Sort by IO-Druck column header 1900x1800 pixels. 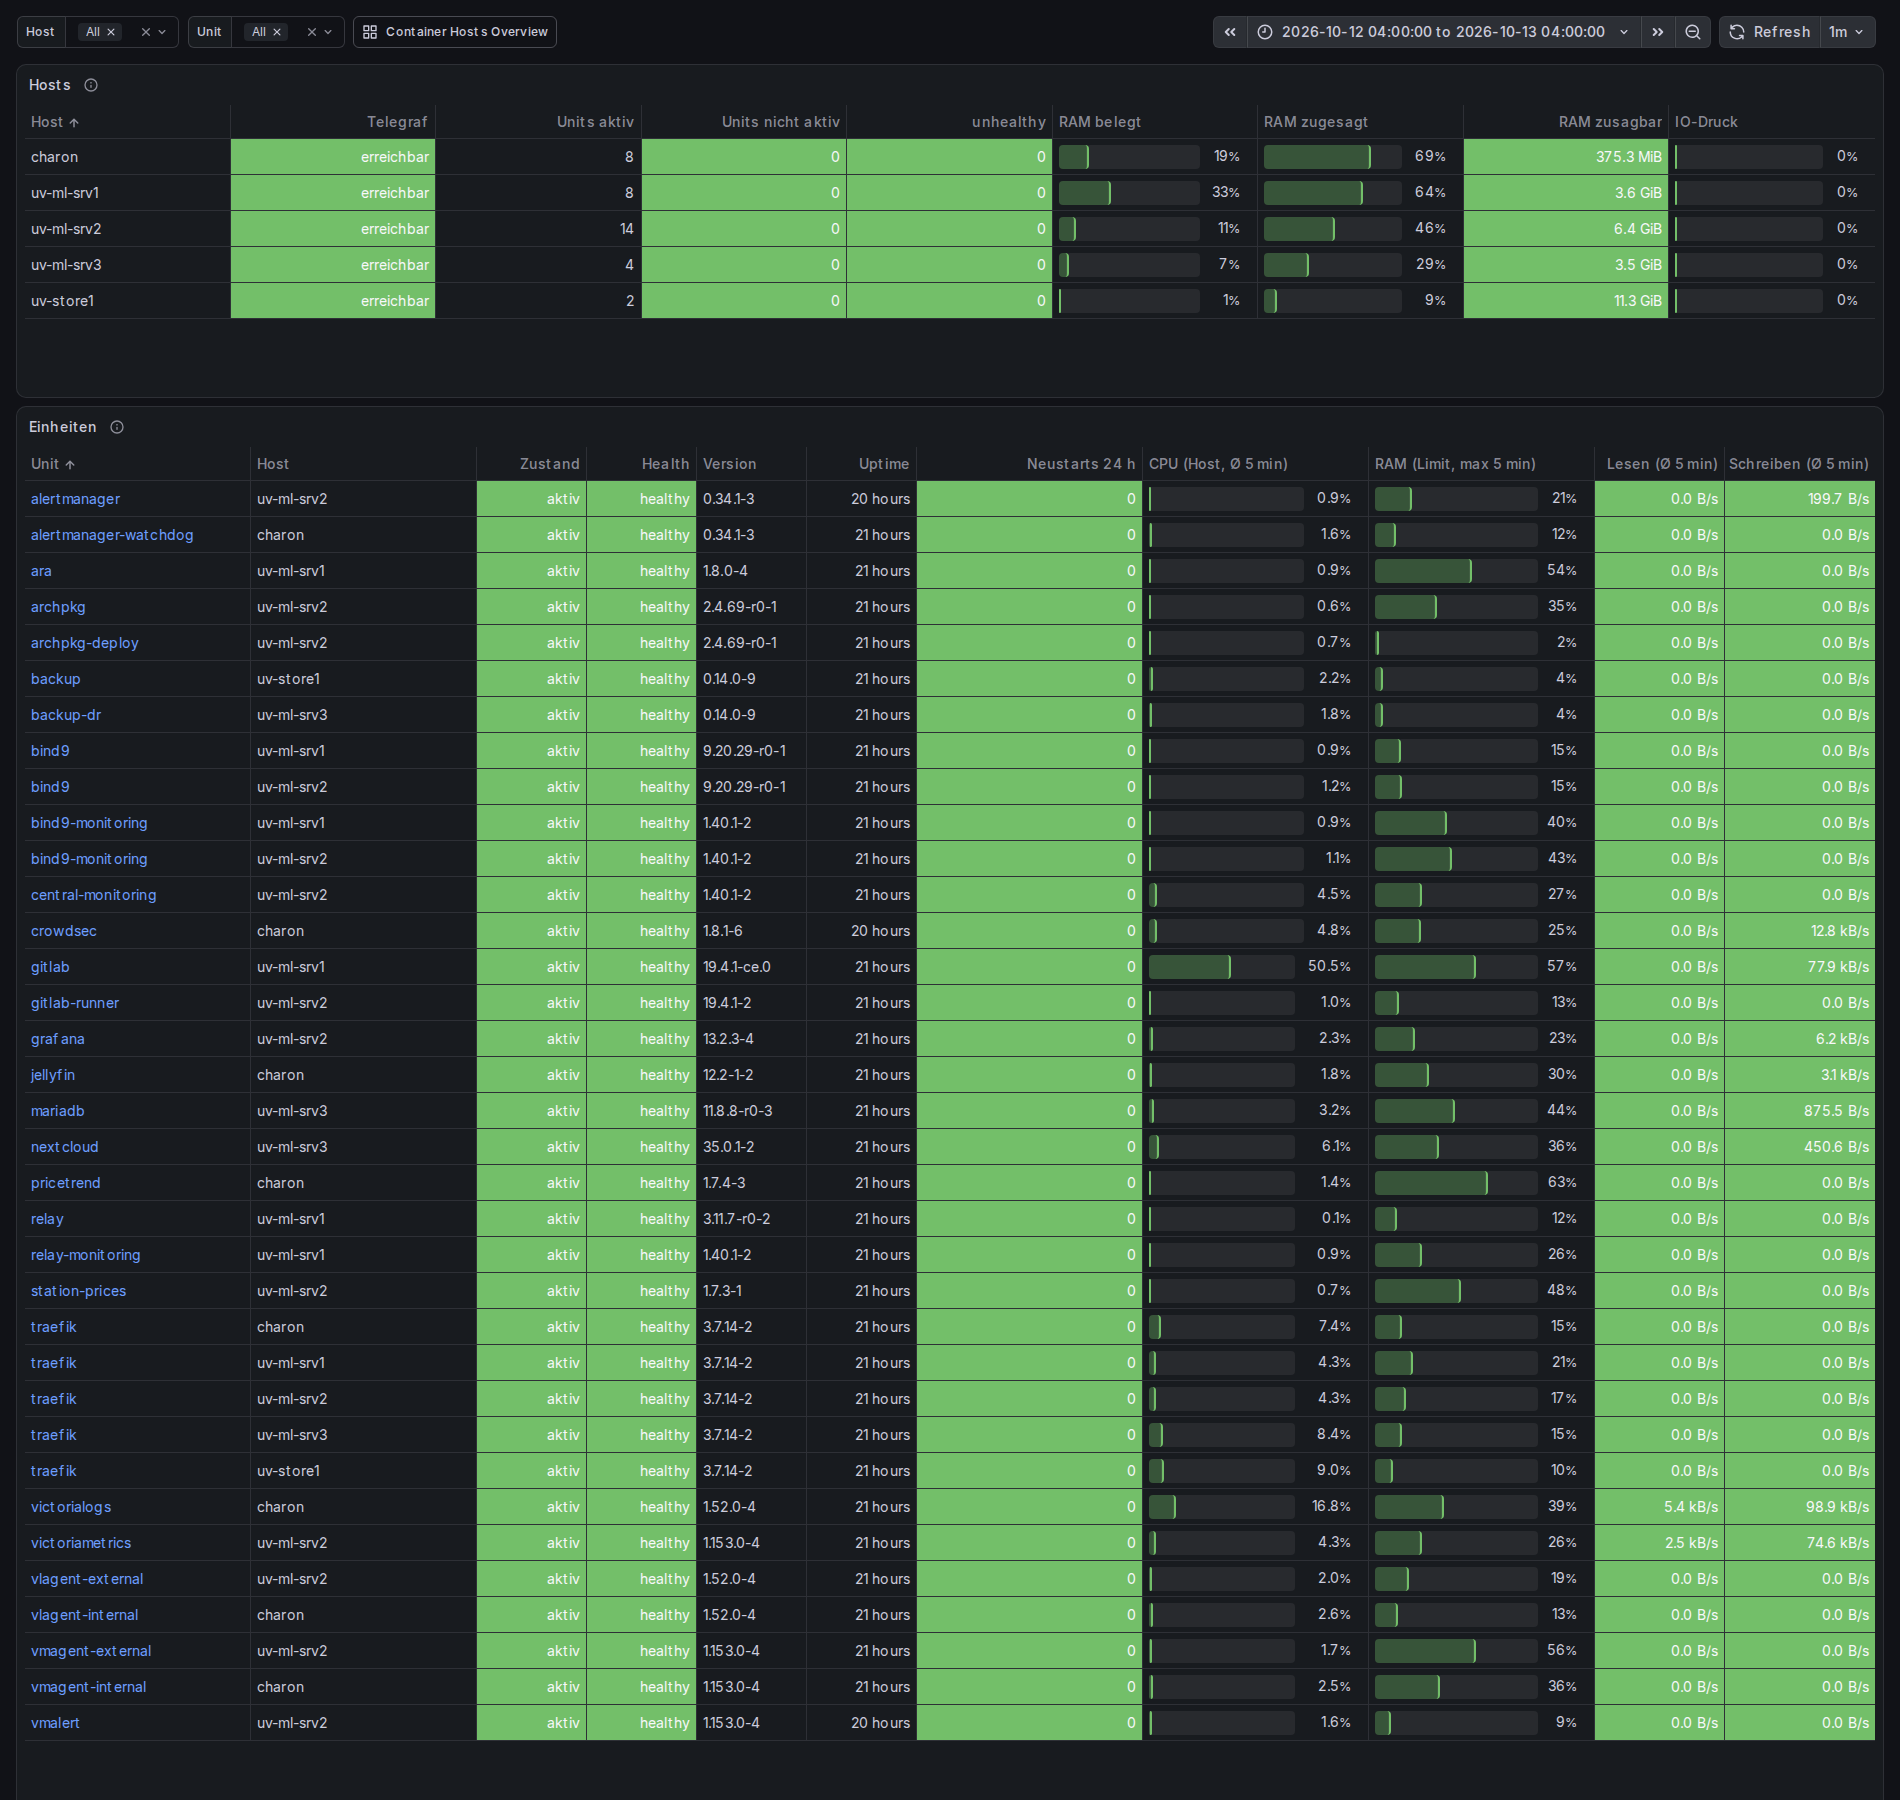tap(1706, 122)
